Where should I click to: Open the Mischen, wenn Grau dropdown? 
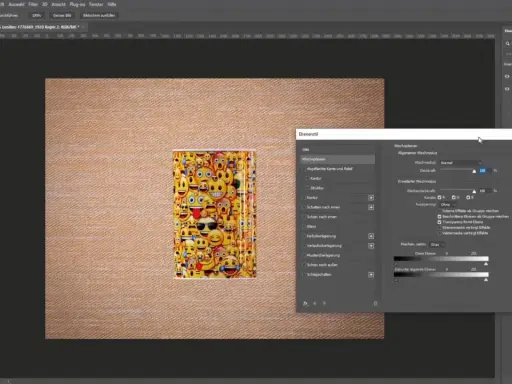point(437,245)
